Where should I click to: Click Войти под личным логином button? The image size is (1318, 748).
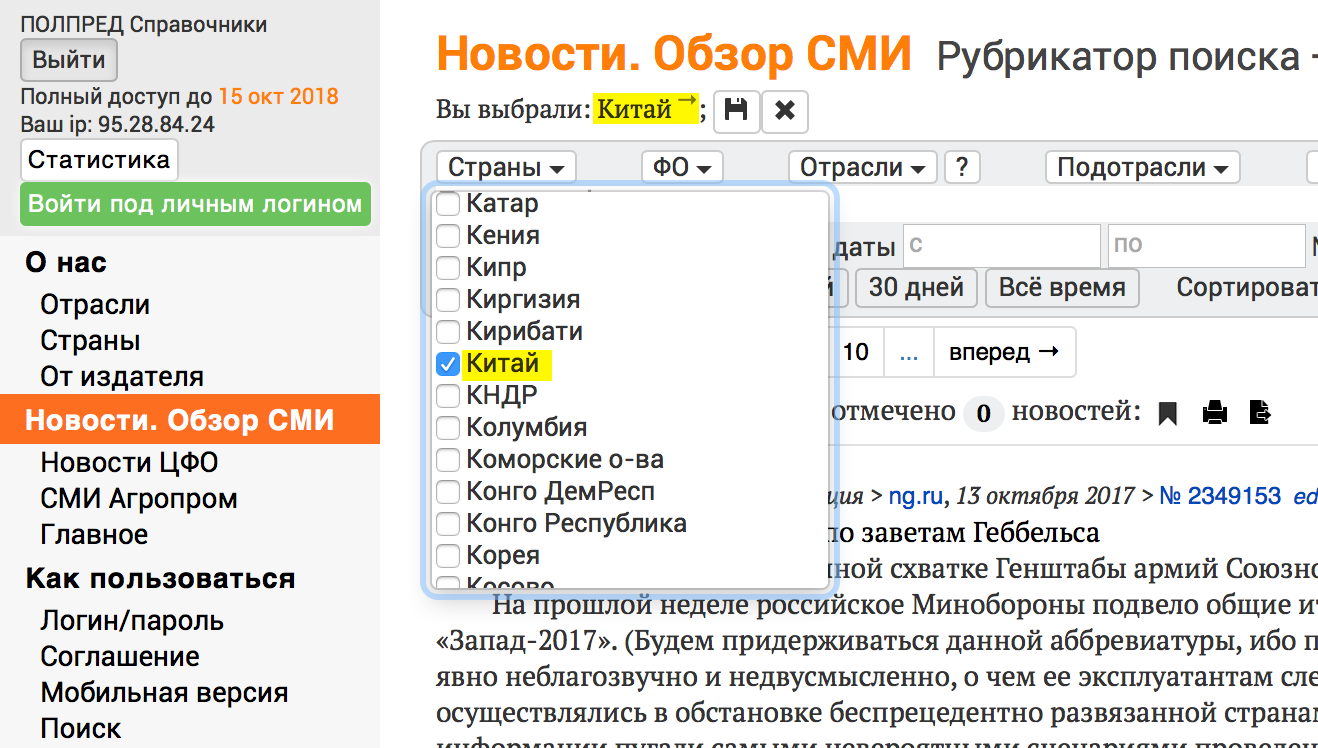click(x=195, y=204)
